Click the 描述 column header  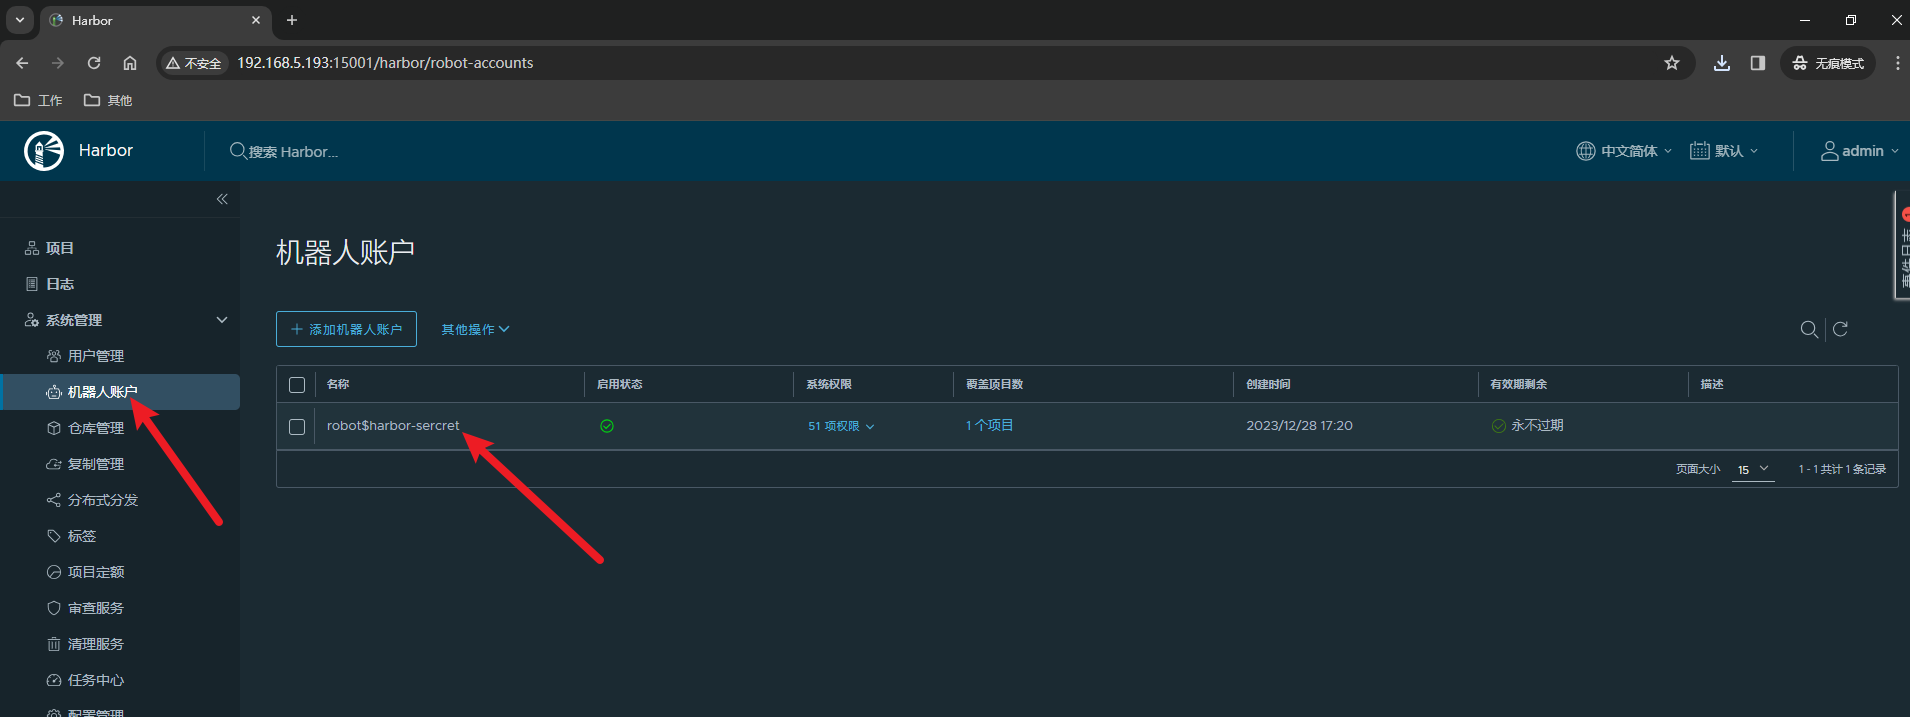pyautogui.click(x=1712, y=384)
